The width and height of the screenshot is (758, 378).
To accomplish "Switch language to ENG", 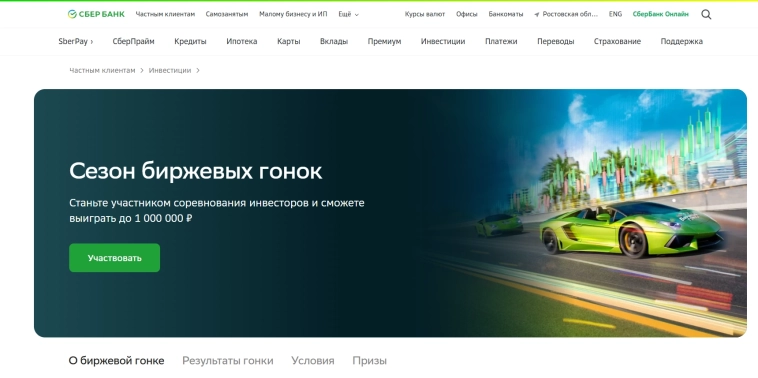I will point(615,15).
